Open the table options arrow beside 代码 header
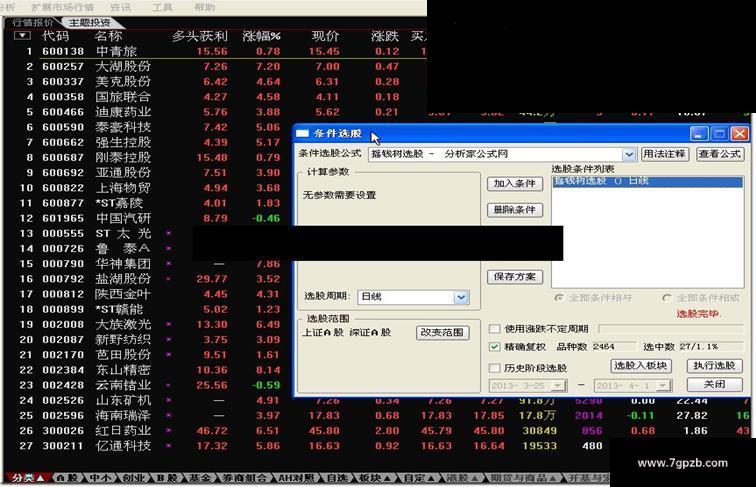Screen dimensions: 756x487 pyautogui.click(x=22, y=36)
